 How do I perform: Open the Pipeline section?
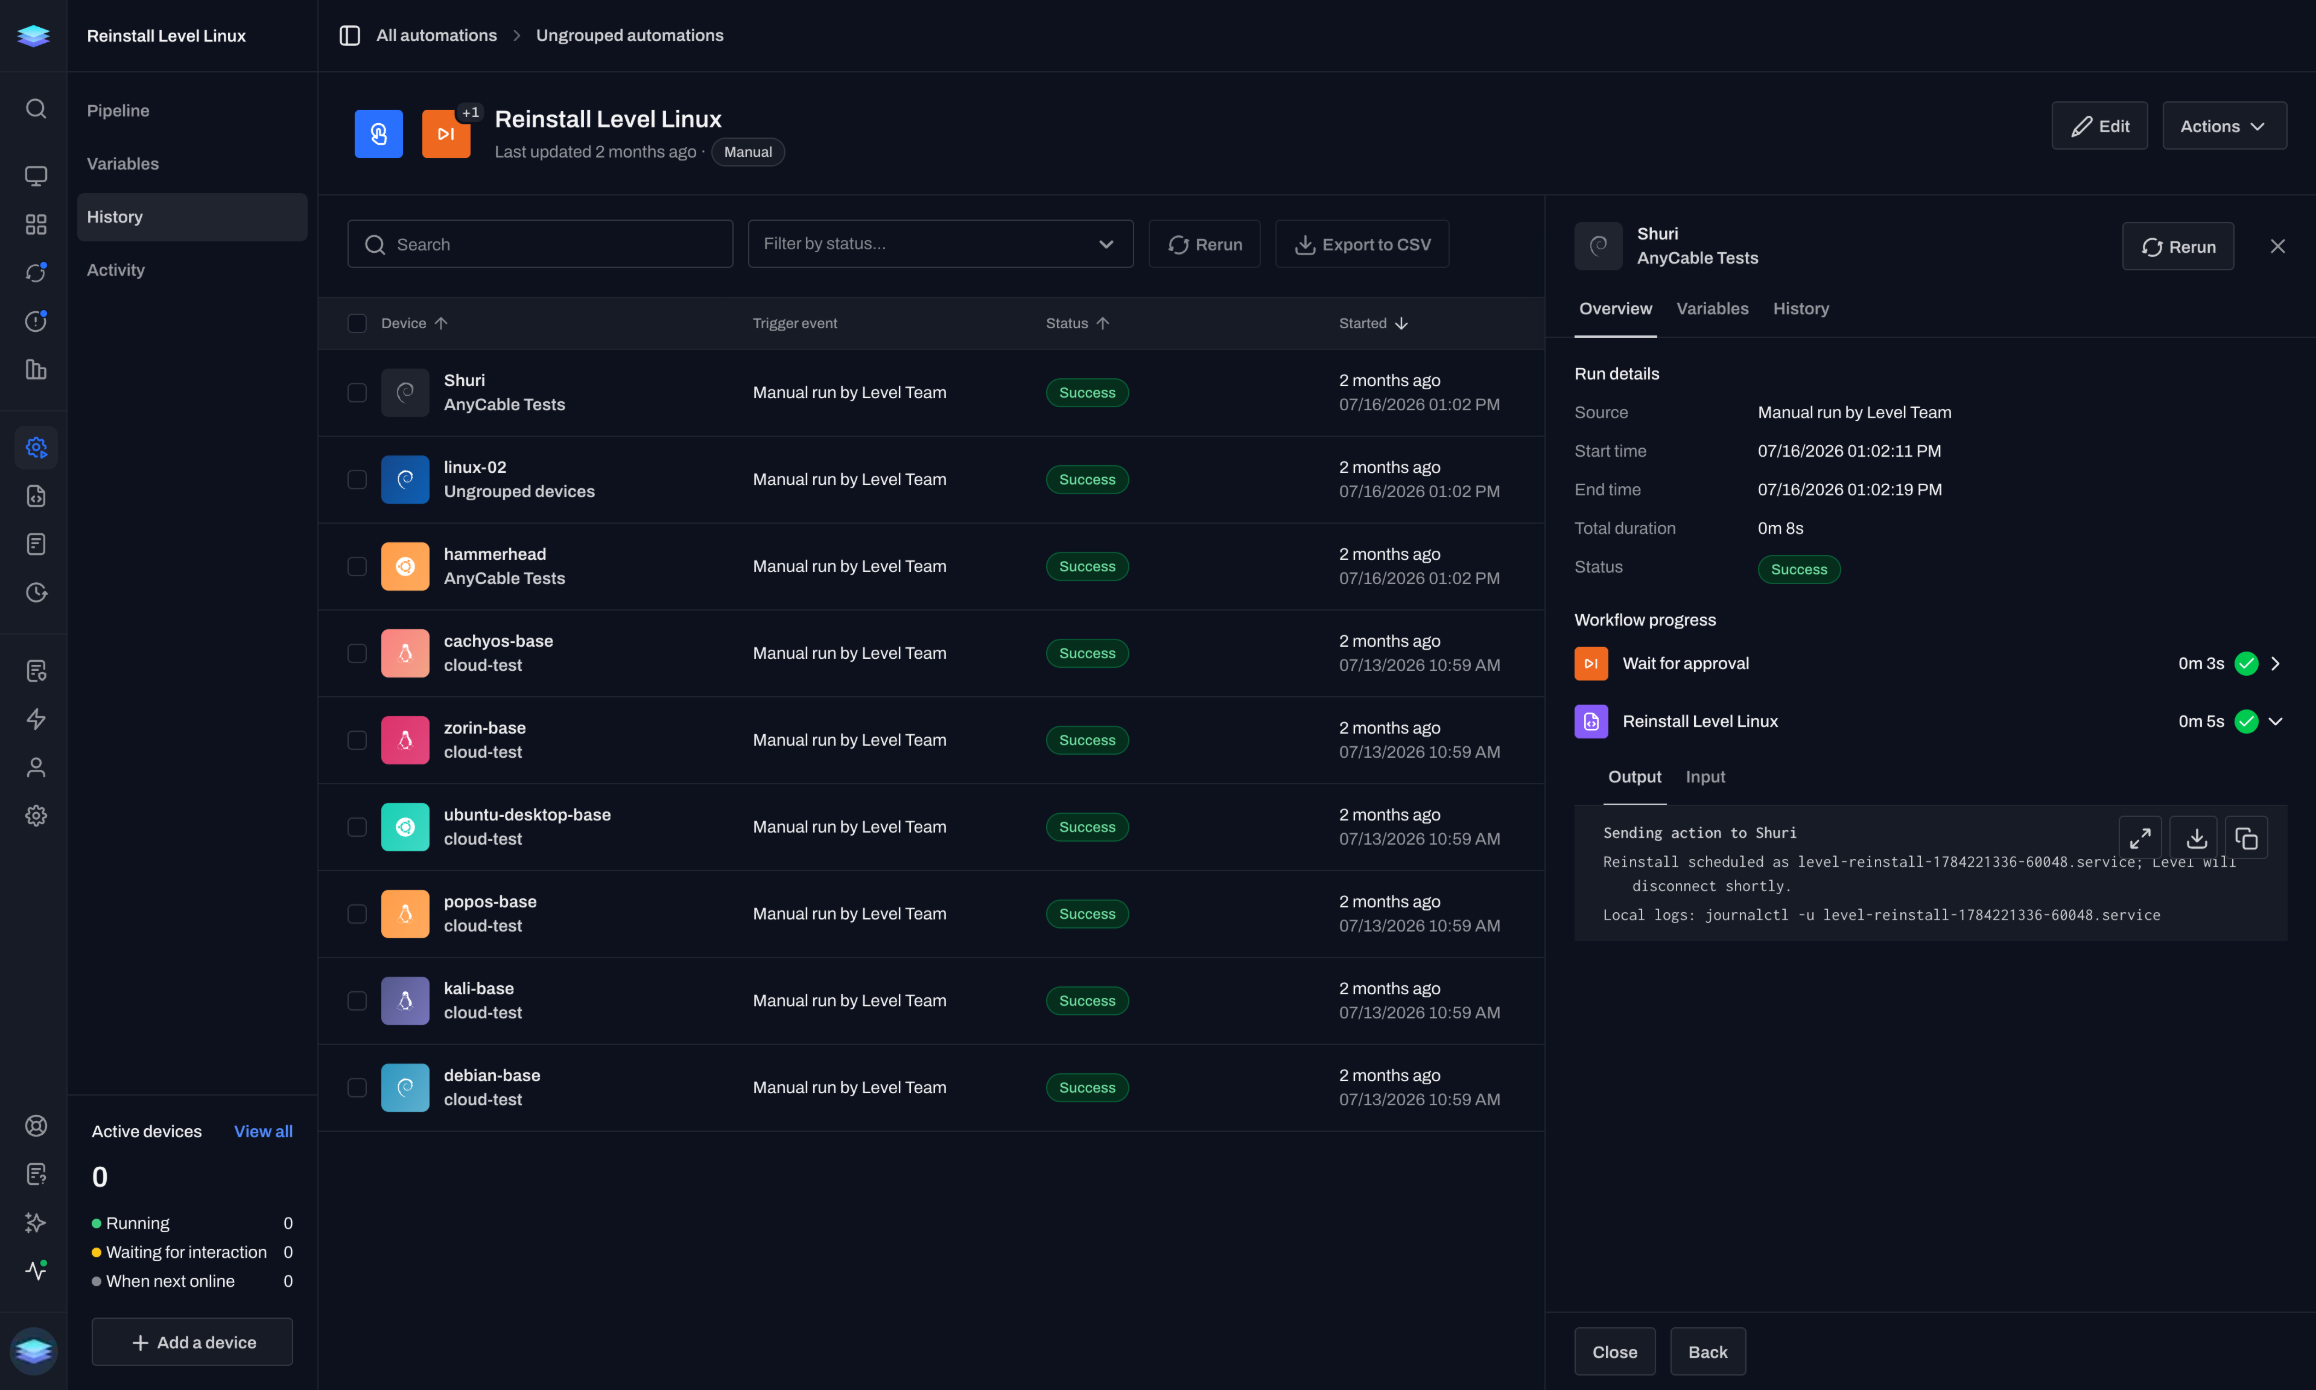(191, 111)
